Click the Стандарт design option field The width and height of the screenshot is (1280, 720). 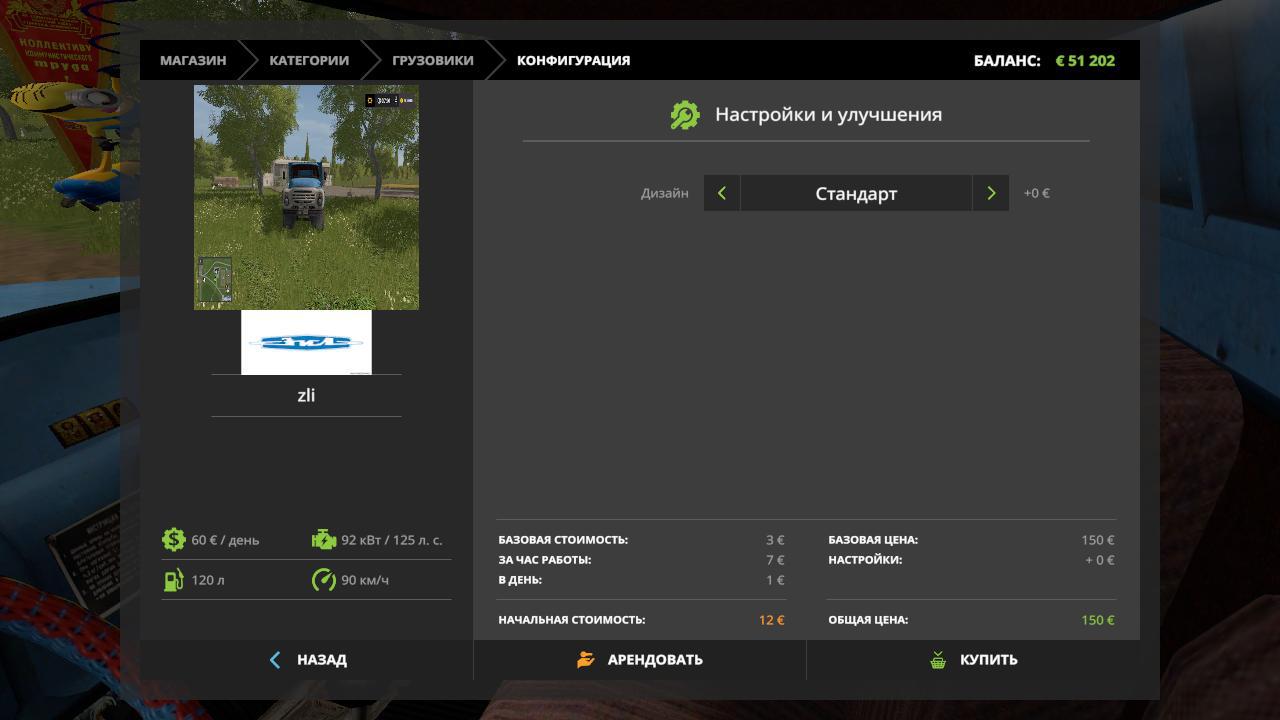pyautogui.click(x=855, y=193)
